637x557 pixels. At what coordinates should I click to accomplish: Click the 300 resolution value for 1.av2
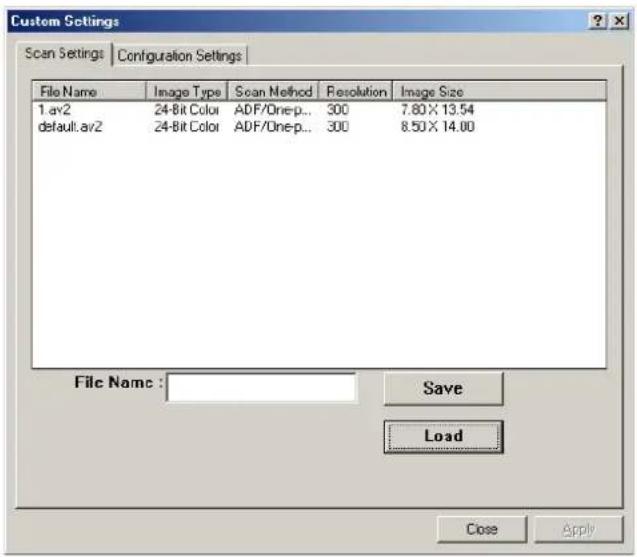tap(338, 109)
